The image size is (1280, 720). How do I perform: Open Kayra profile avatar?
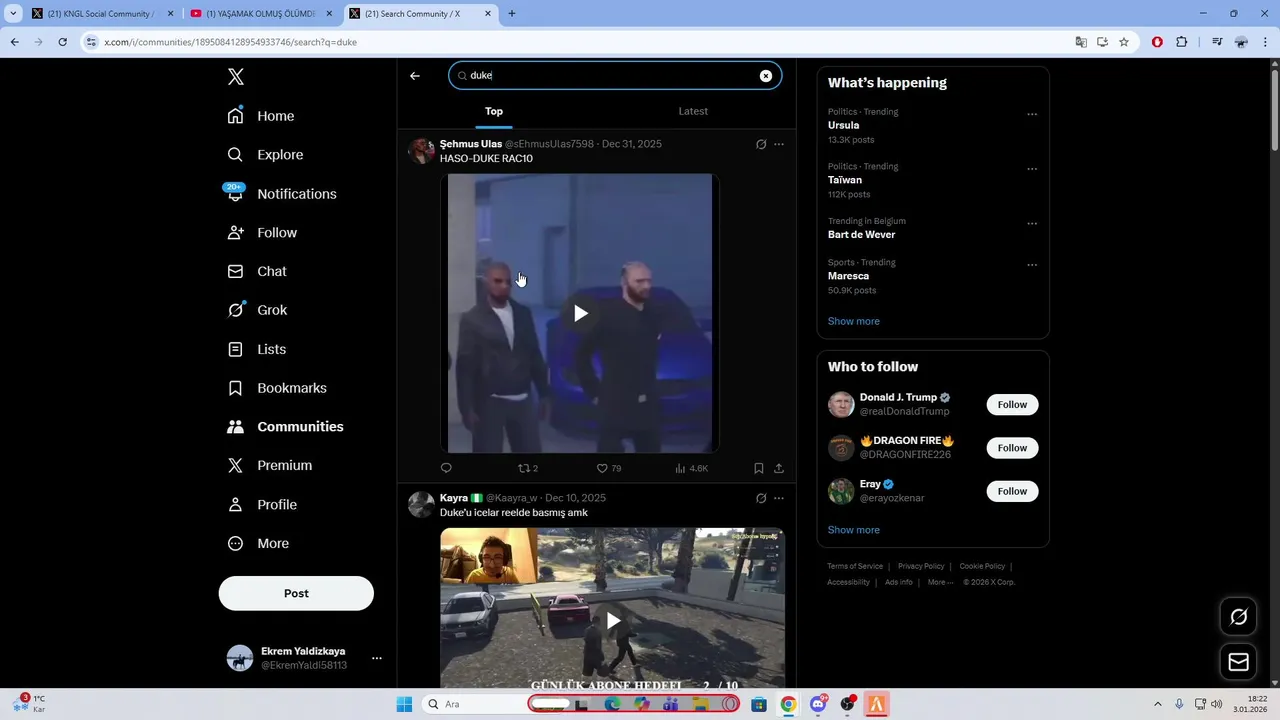[421, 505]
